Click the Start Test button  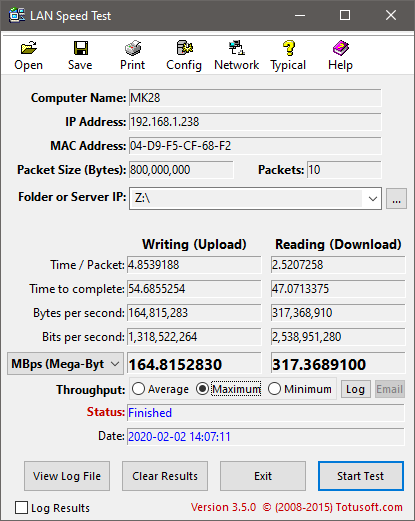click(x=361, y=476)
